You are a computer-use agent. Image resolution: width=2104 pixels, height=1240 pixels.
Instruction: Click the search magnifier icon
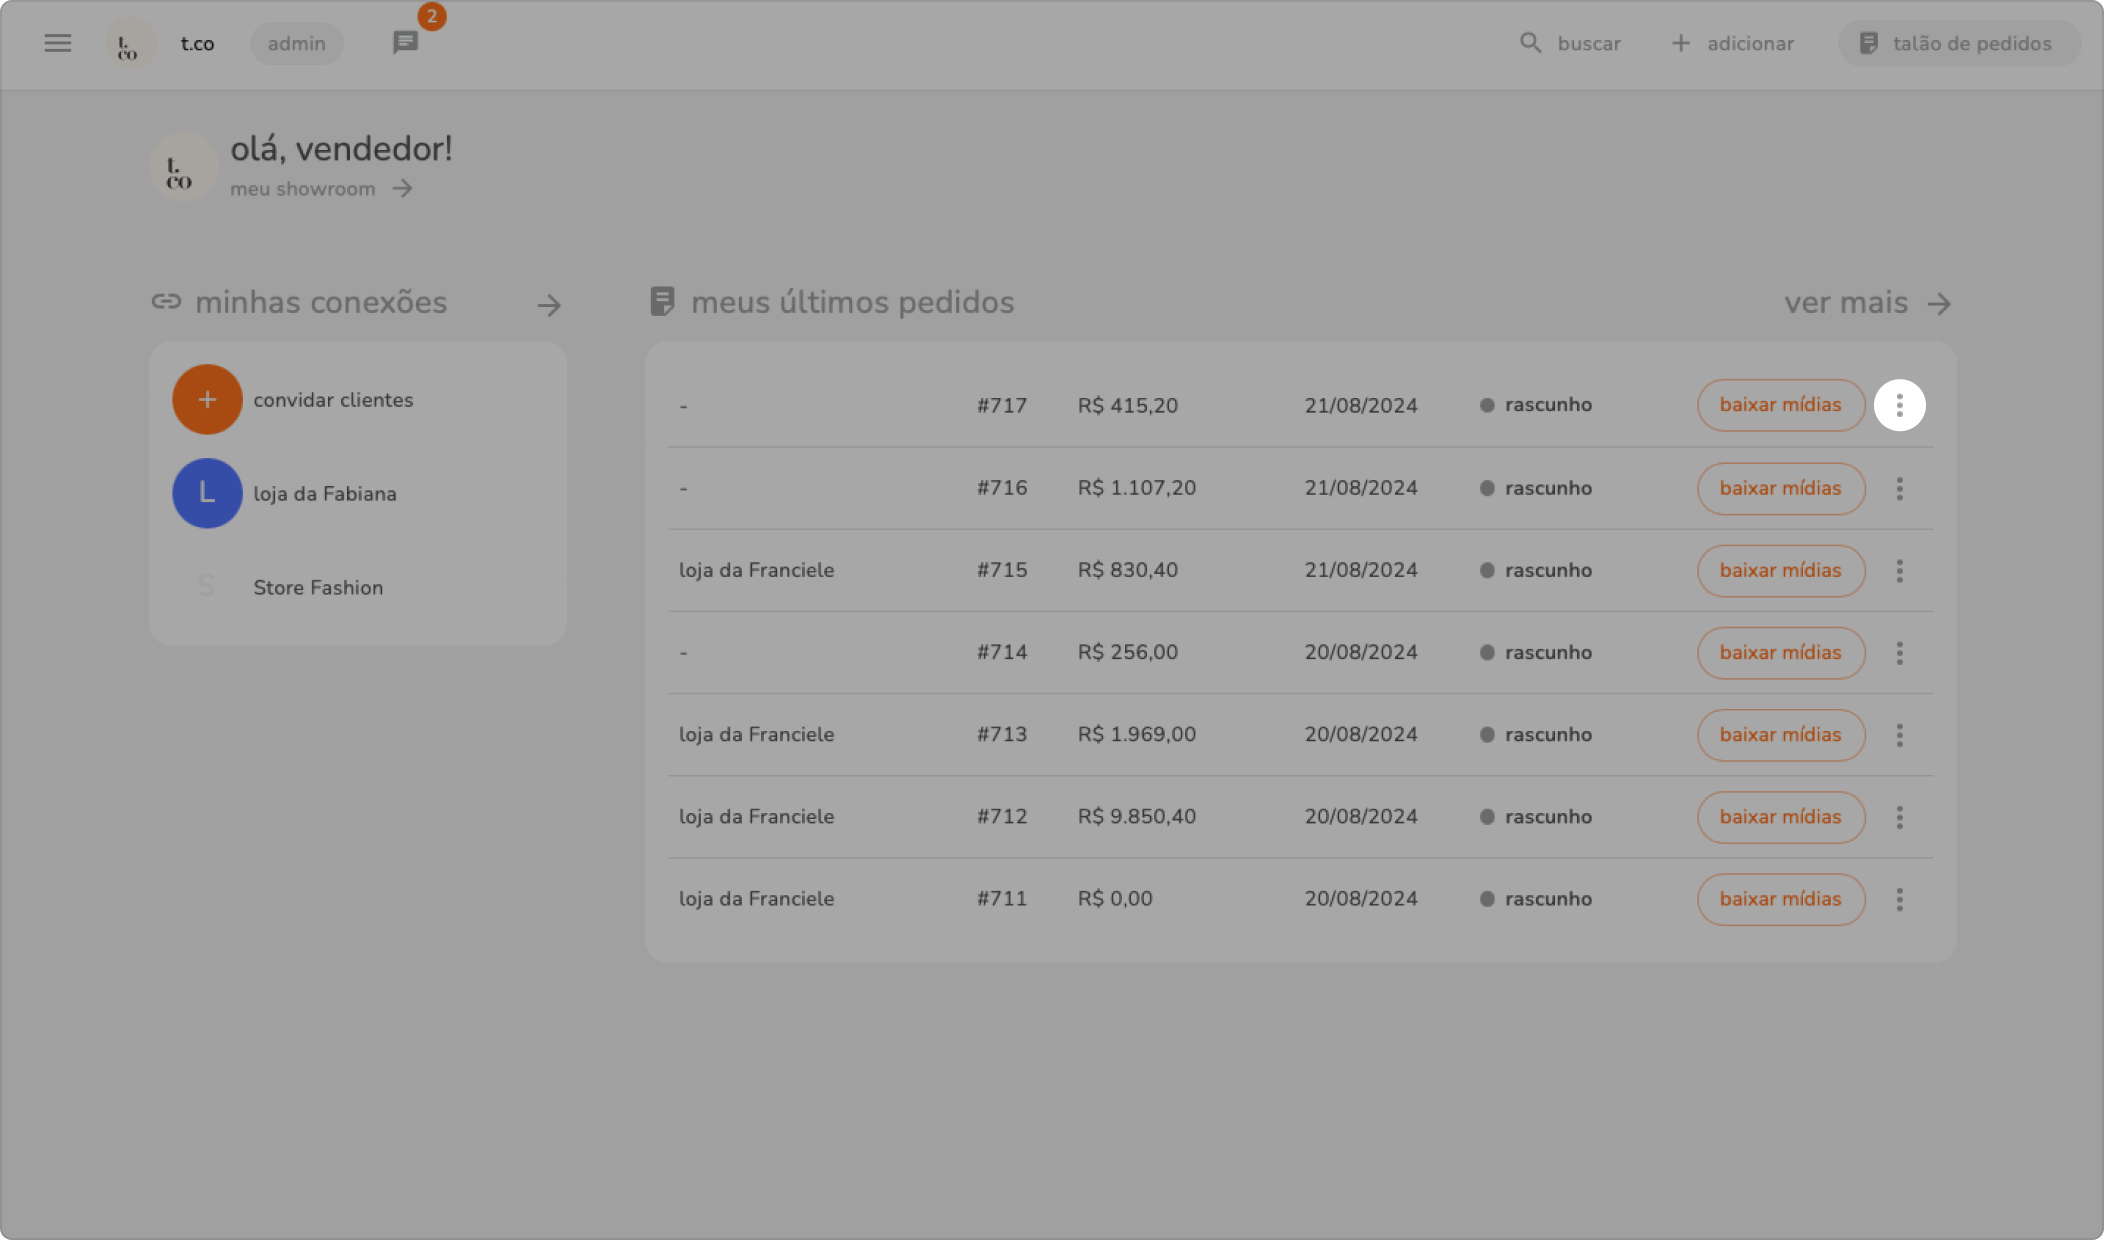pyautogui.click(x=1530, y=43)
